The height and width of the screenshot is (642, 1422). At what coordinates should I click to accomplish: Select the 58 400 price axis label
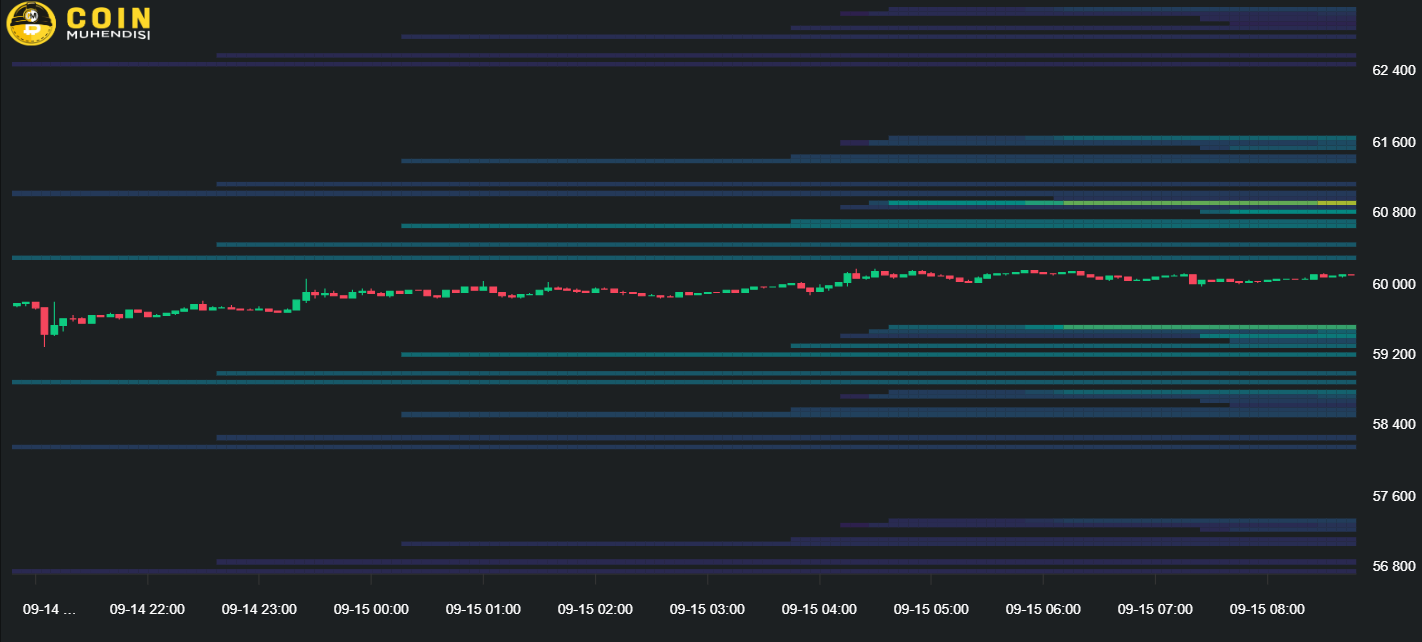[x=1393, y=424]
